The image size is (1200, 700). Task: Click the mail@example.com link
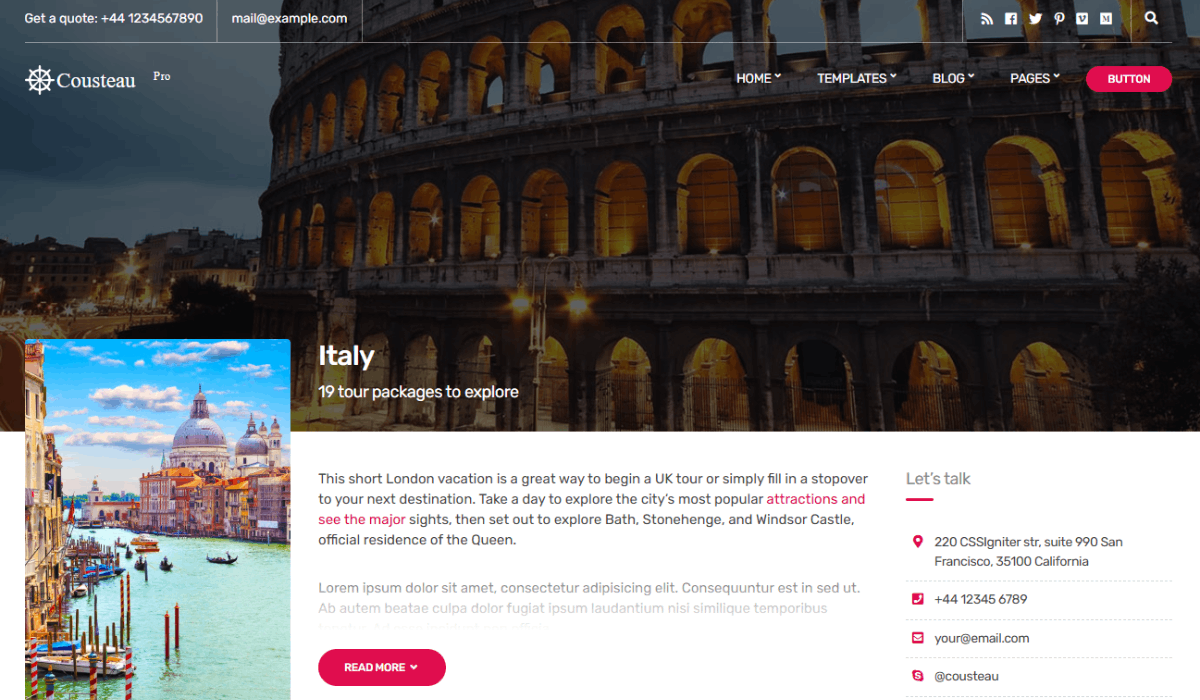pyautogui.click(x=289, y=18)
